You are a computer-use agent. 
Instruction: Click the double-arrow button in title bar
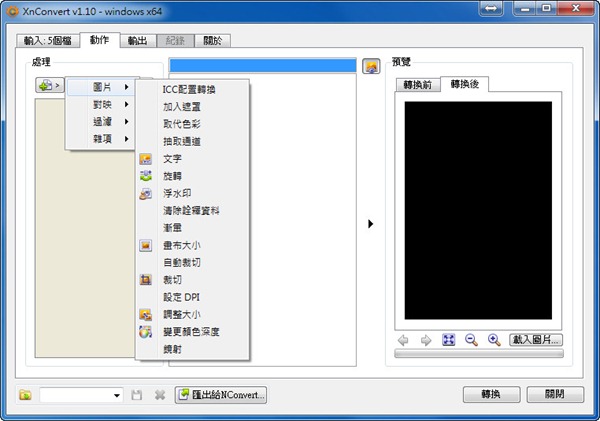pyautogui.click(x=491, y=8)
